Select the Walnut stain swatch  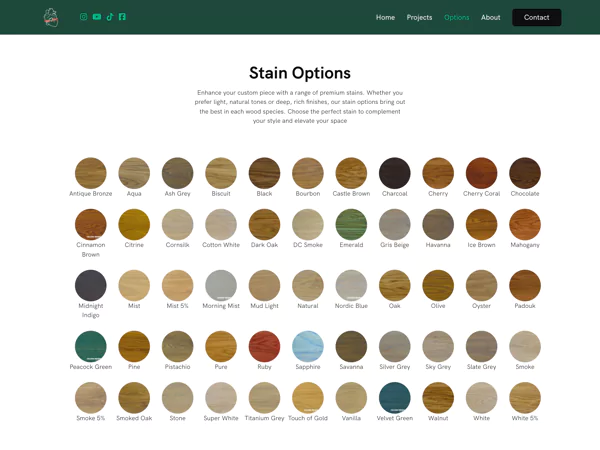438,398
